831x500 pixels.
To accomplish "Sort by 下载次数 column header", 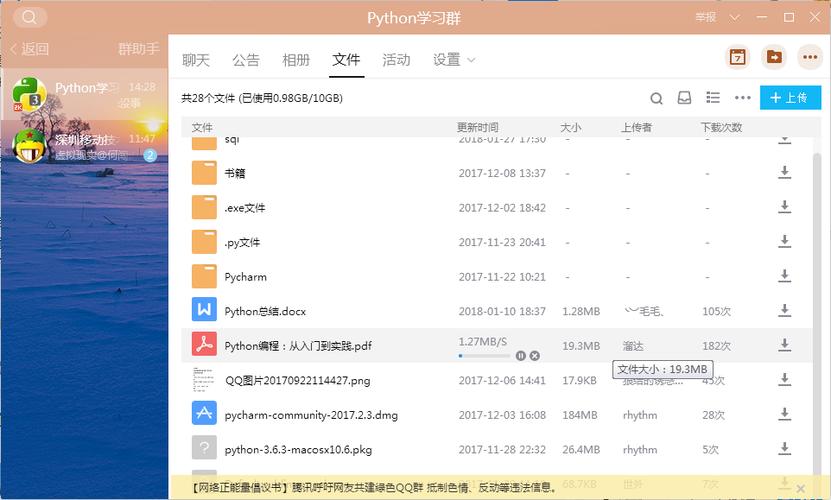I will pos(721,127).
